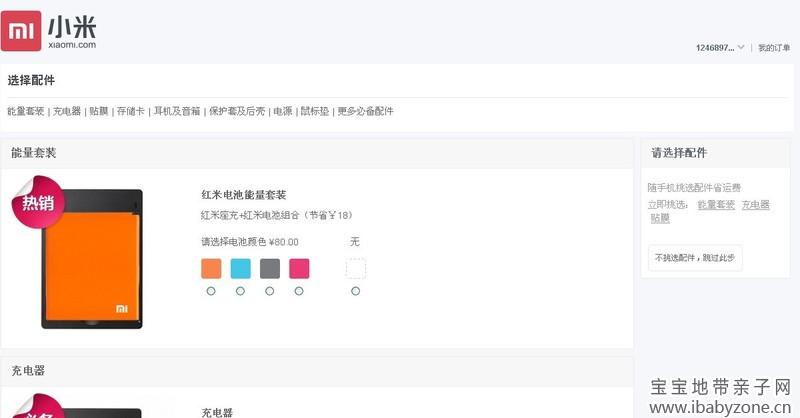
Task: Click sidebar 贴膜 link
Action: [x=660, y=218]
